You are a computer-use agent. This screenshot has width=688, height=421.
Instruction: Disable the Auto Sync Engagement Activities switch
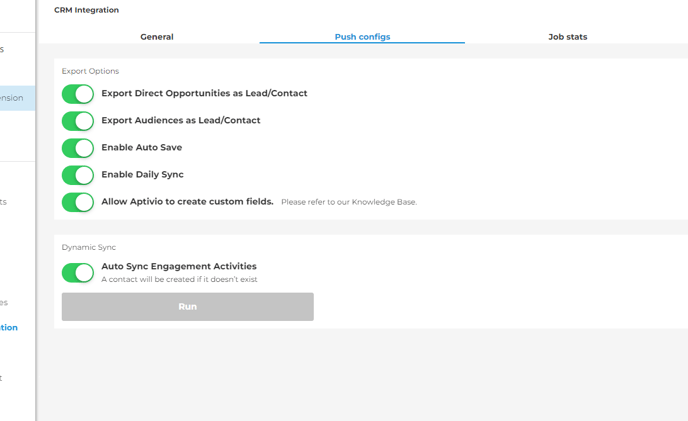[x=78, y=273]
